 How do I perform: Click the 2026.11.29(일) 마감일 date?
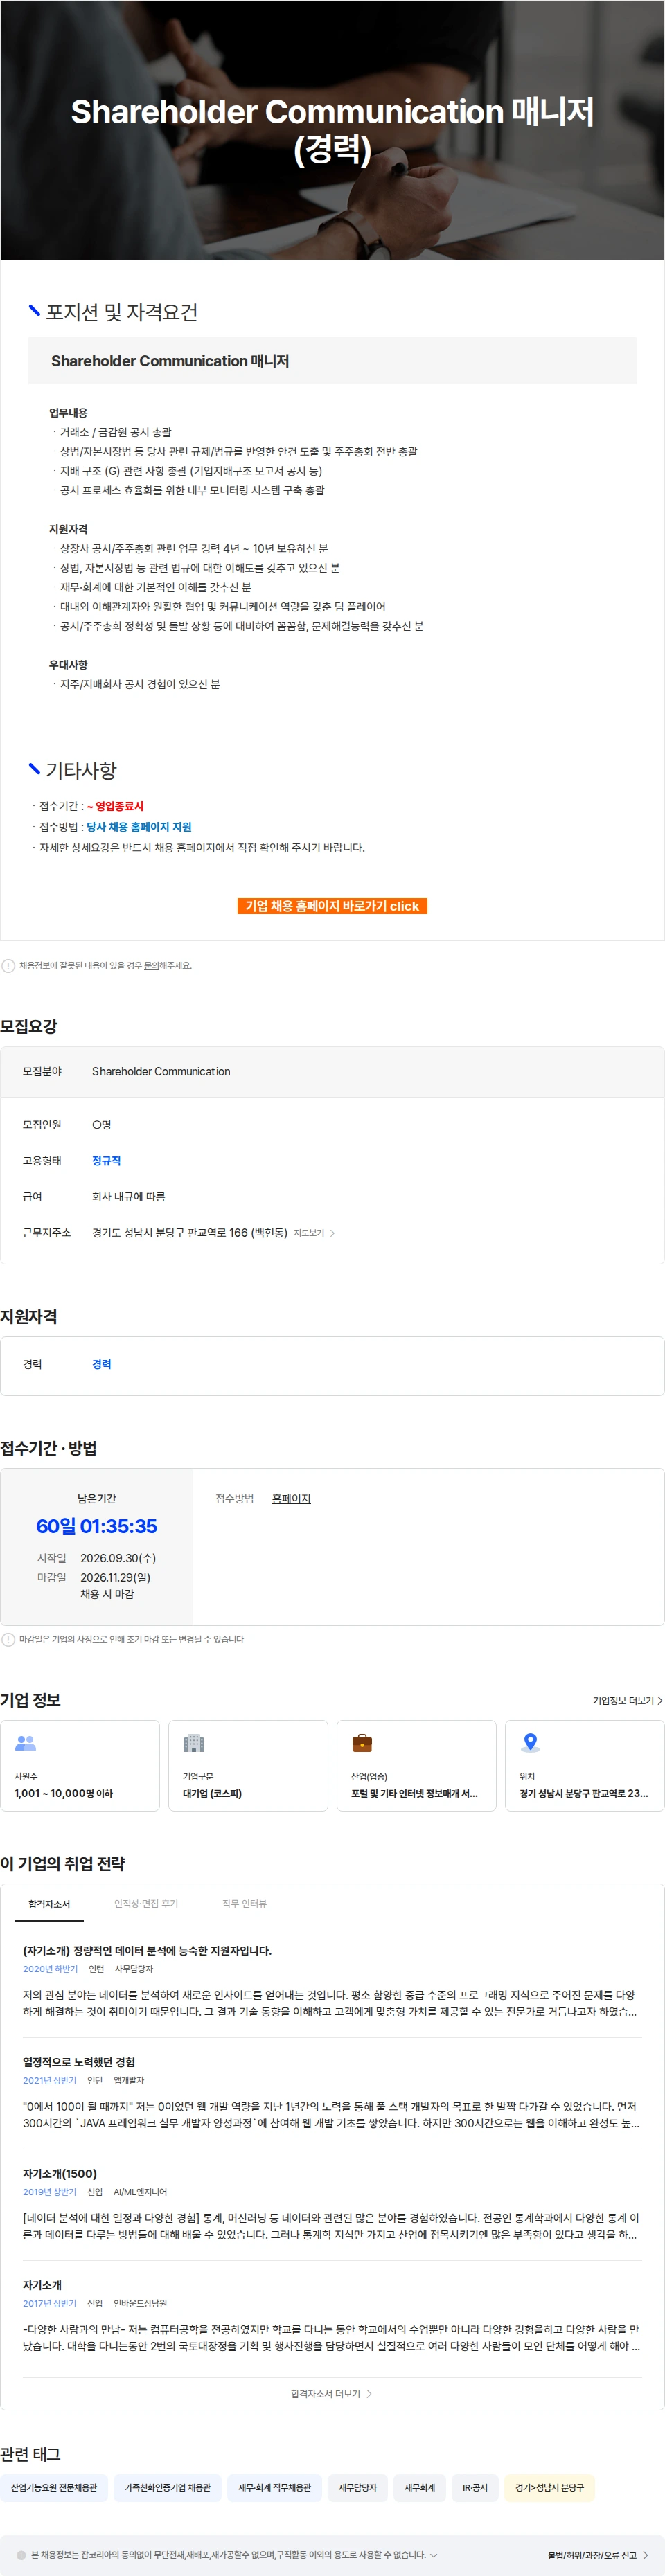coord(115,1577)
